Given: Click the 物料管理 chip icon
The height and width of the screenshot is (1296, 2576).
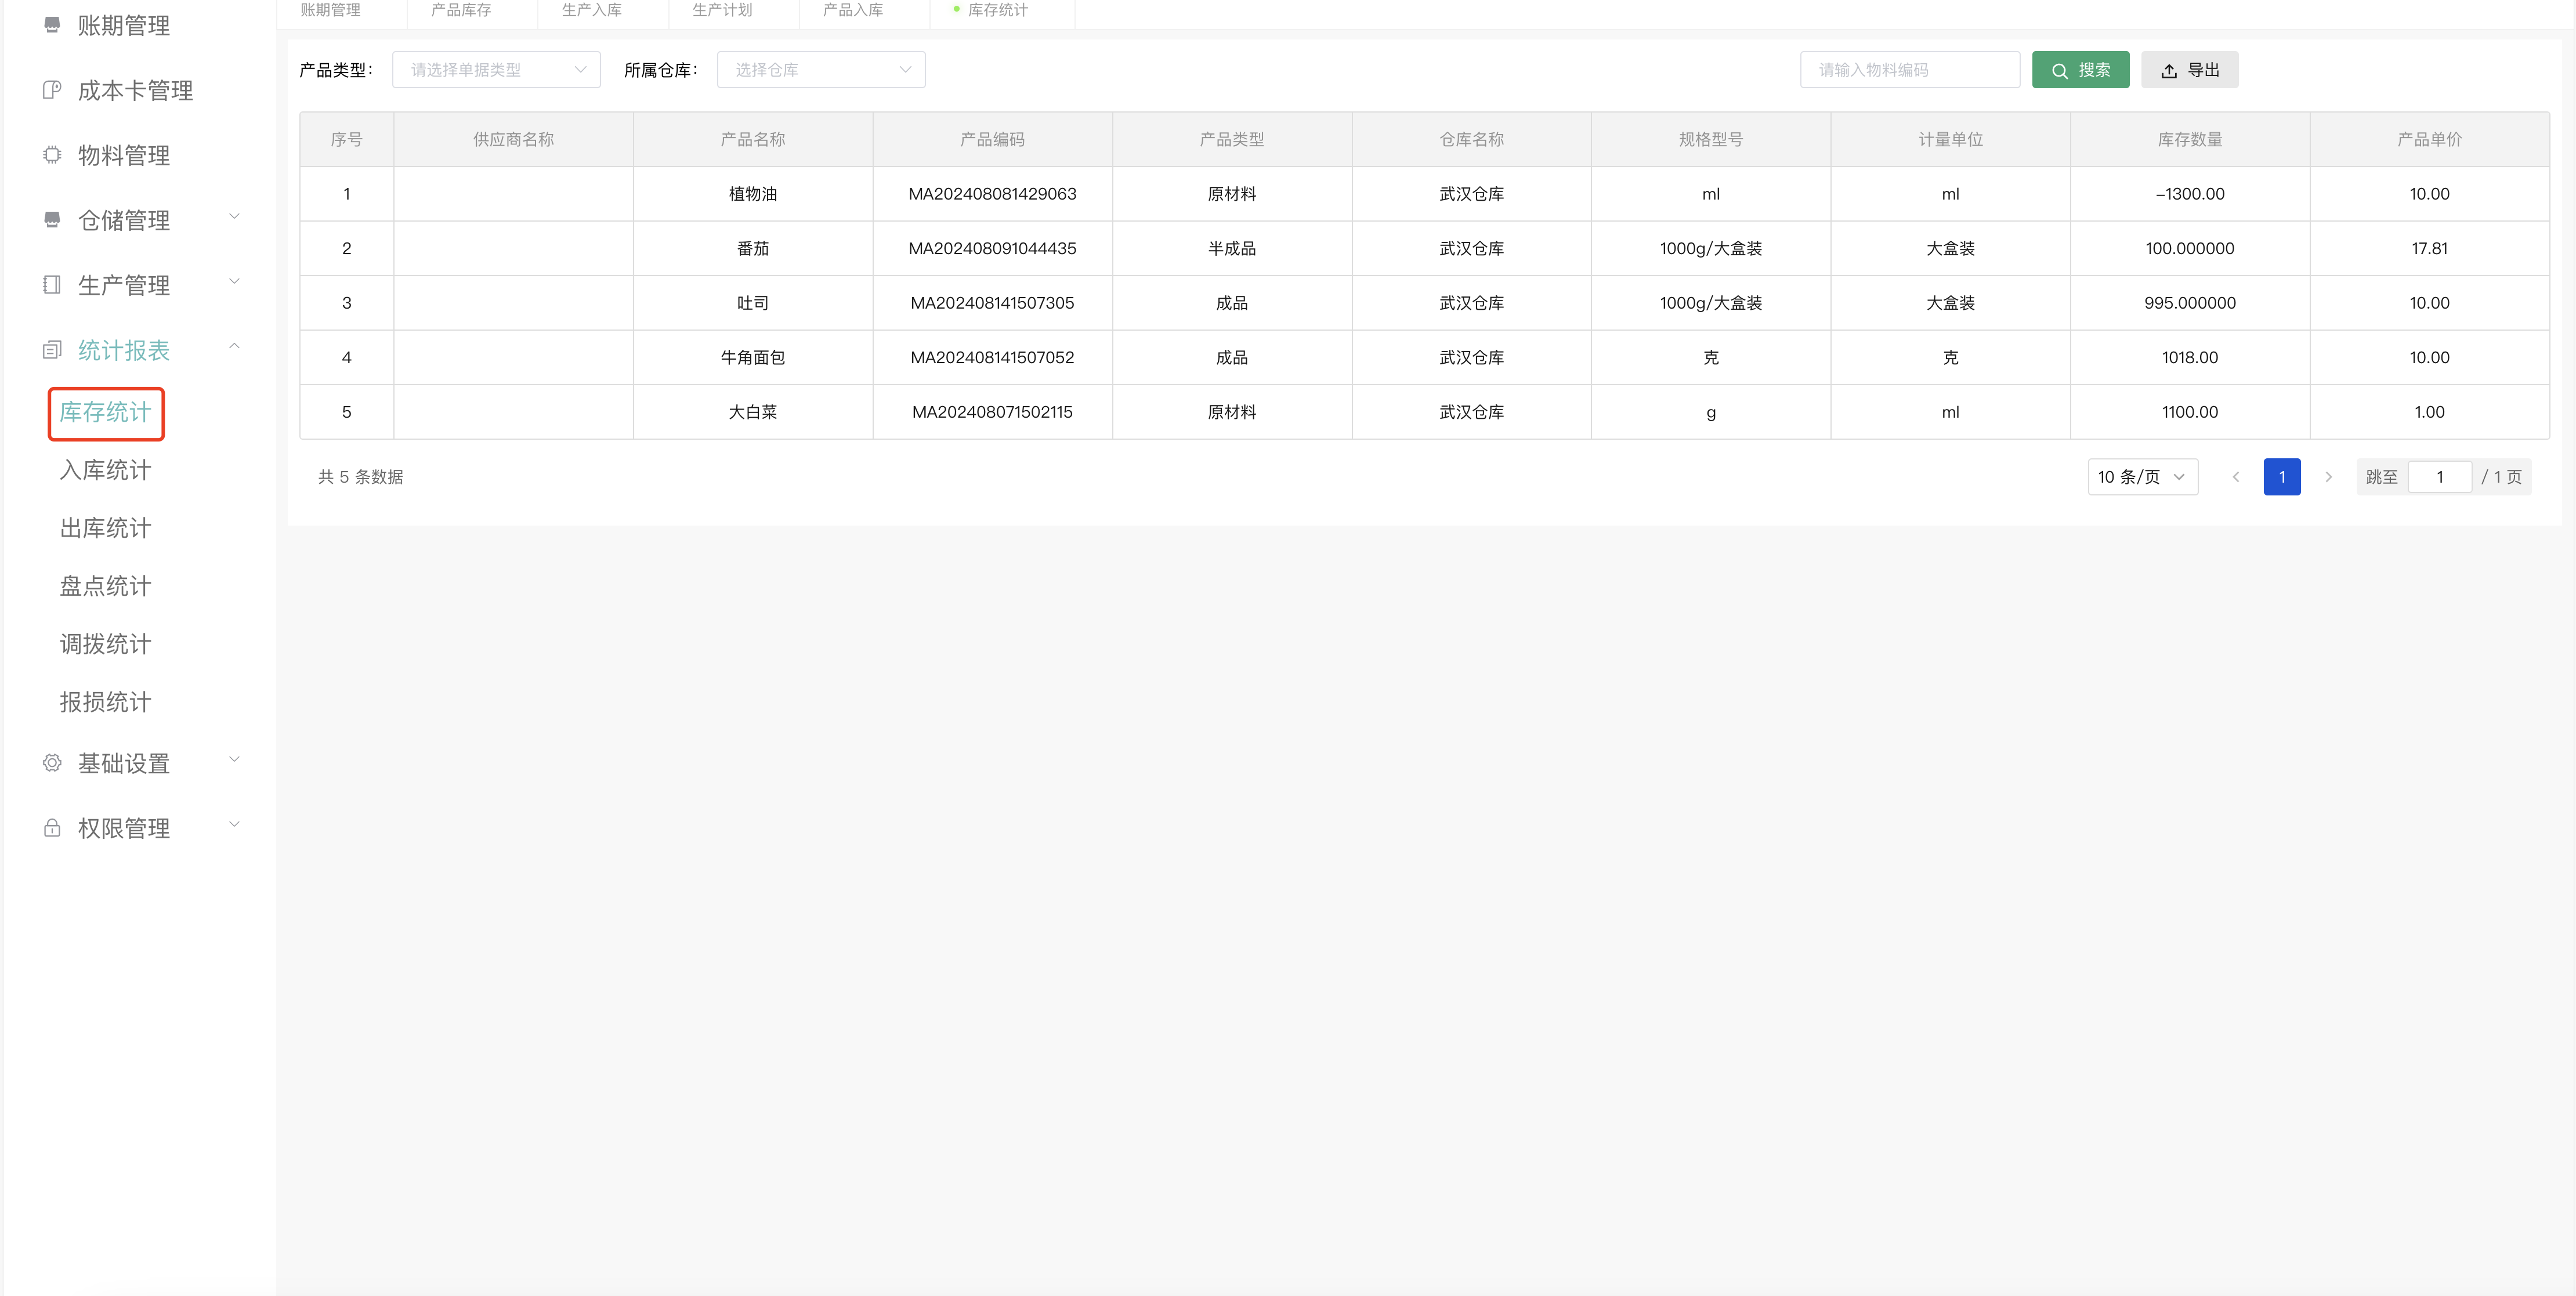Looking at the screenshot, I should click(x=52, y=155).
